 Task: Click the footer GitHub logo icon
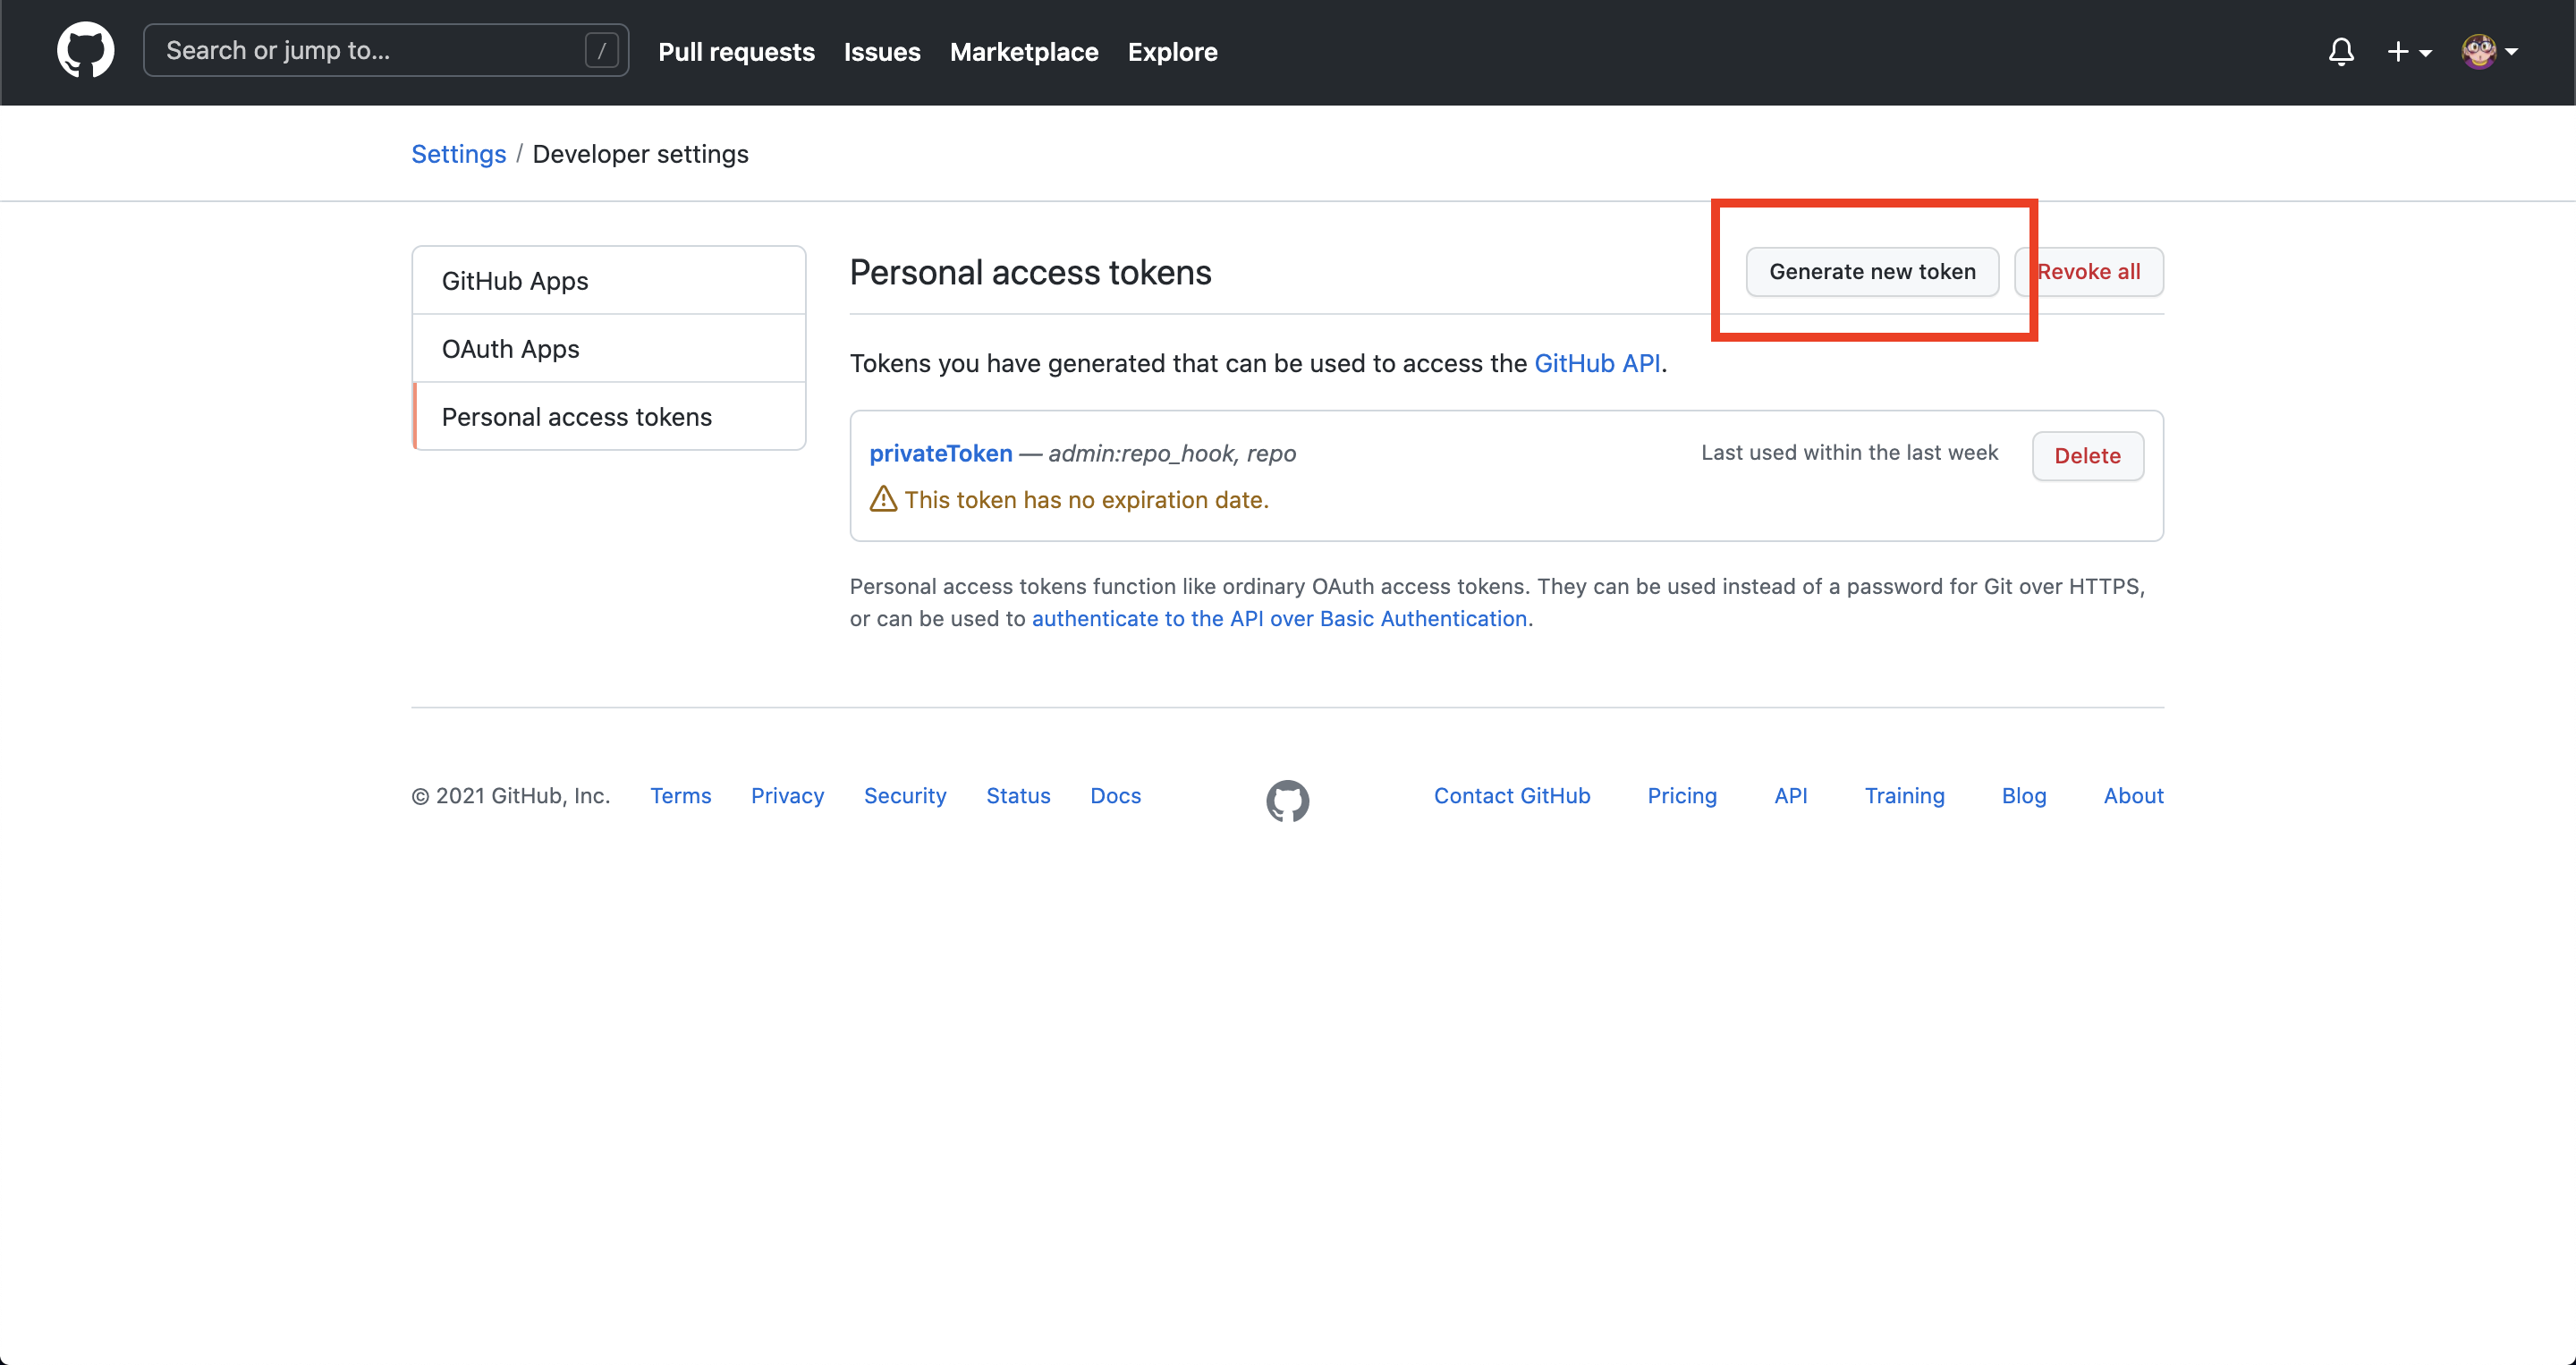[x=1287, y=800]
